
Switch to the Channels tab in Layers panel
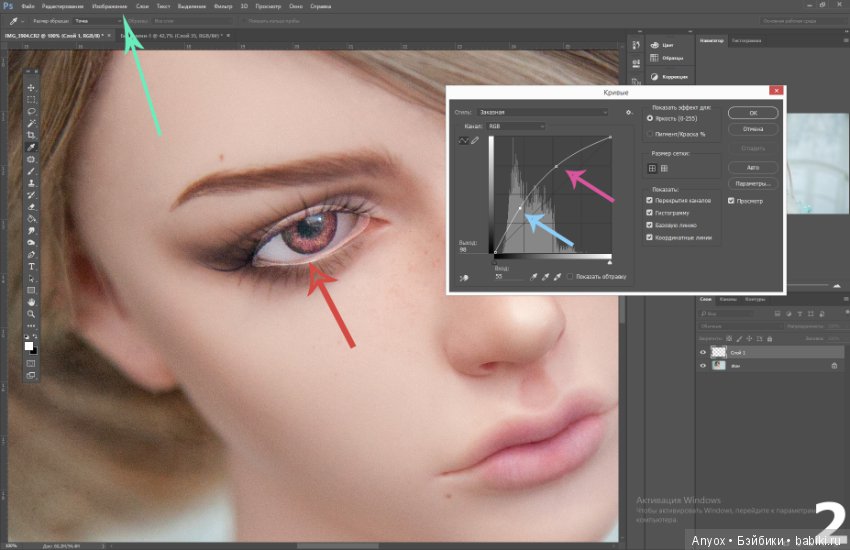(727, 300)
